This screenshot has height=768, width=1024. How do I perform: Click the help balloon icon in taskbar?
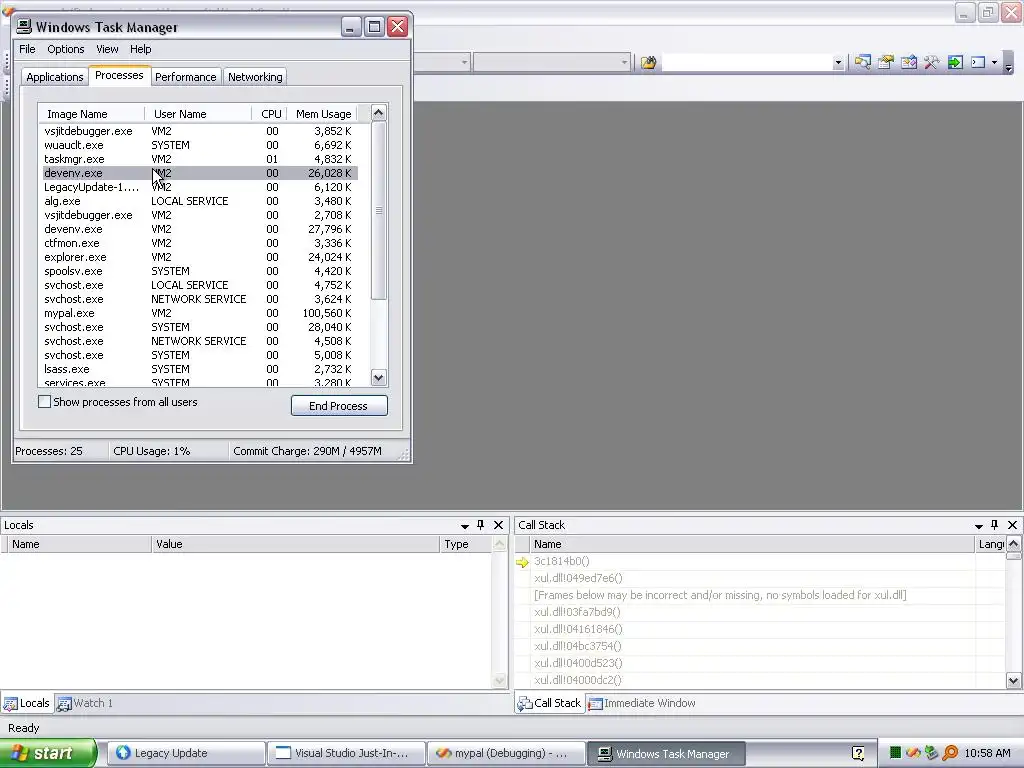(x=858, y=753)
